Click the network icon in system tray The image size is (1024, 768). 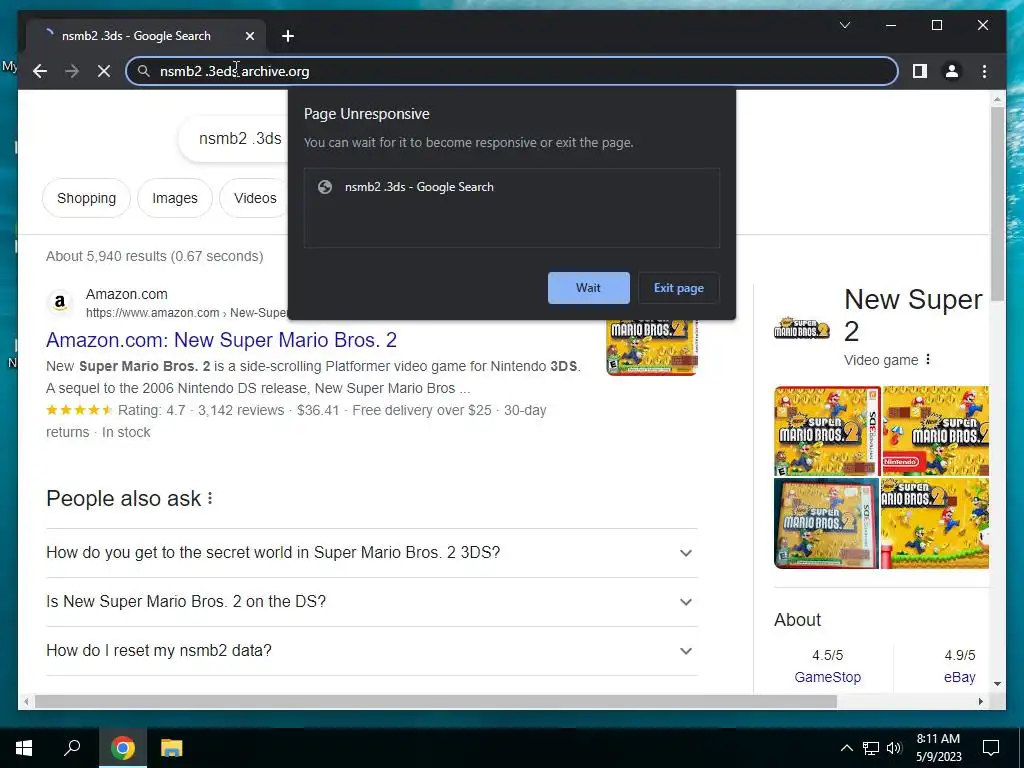pyautogui.click(x=871, y=748)
